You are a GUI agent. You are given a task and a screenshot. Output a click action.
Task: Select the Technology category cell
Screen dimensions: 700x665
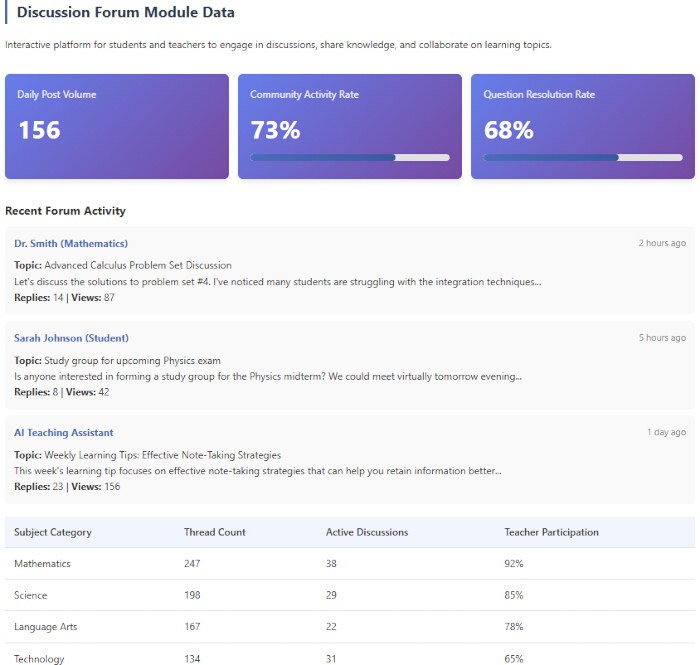coord(39,659)
